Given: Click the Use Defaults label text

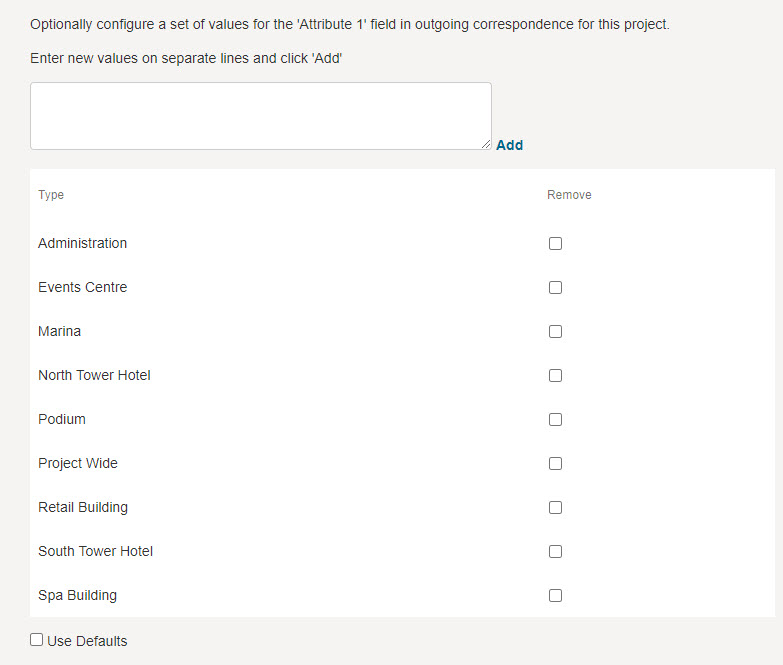Looking at the screenshot, I should pos(87,641).
